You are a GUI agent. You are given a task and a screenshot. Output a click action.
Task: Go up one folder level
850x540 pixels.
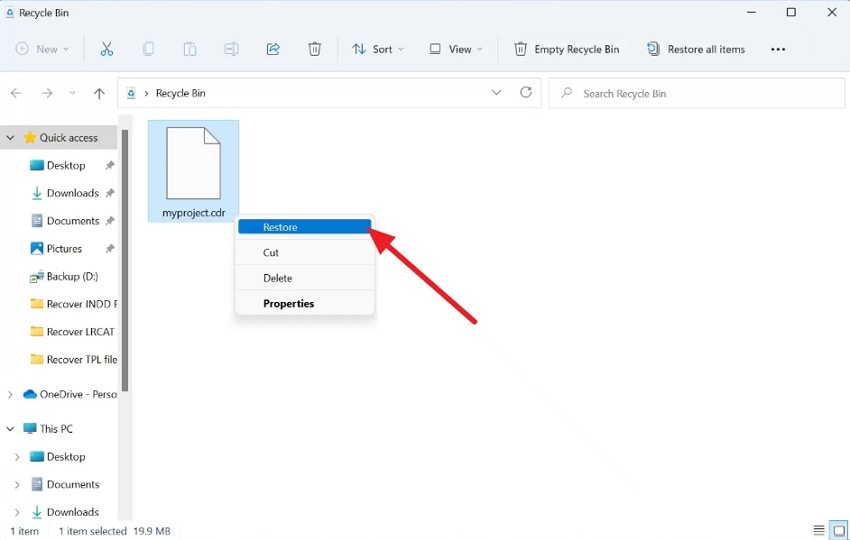pyautogui.click(x=99, y=93)
